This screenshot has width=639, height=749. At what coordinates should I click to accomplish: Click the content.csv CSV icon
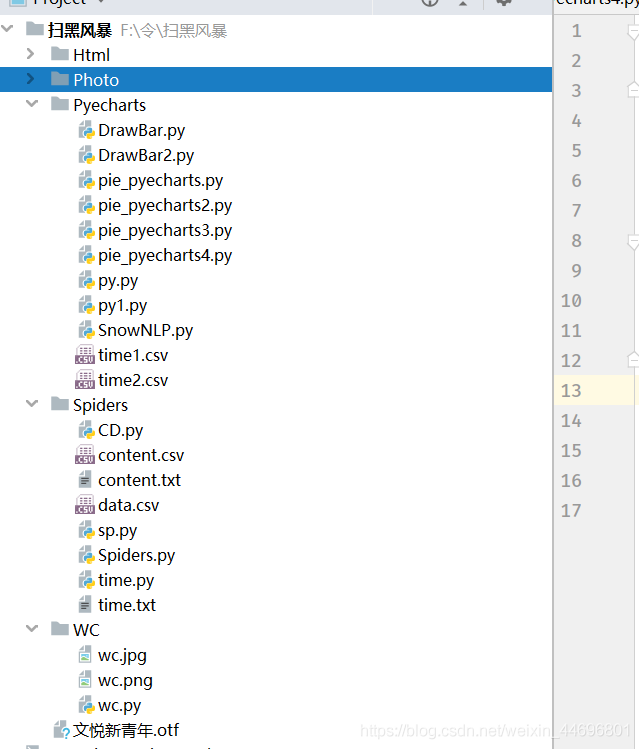(x=85, y=455)
